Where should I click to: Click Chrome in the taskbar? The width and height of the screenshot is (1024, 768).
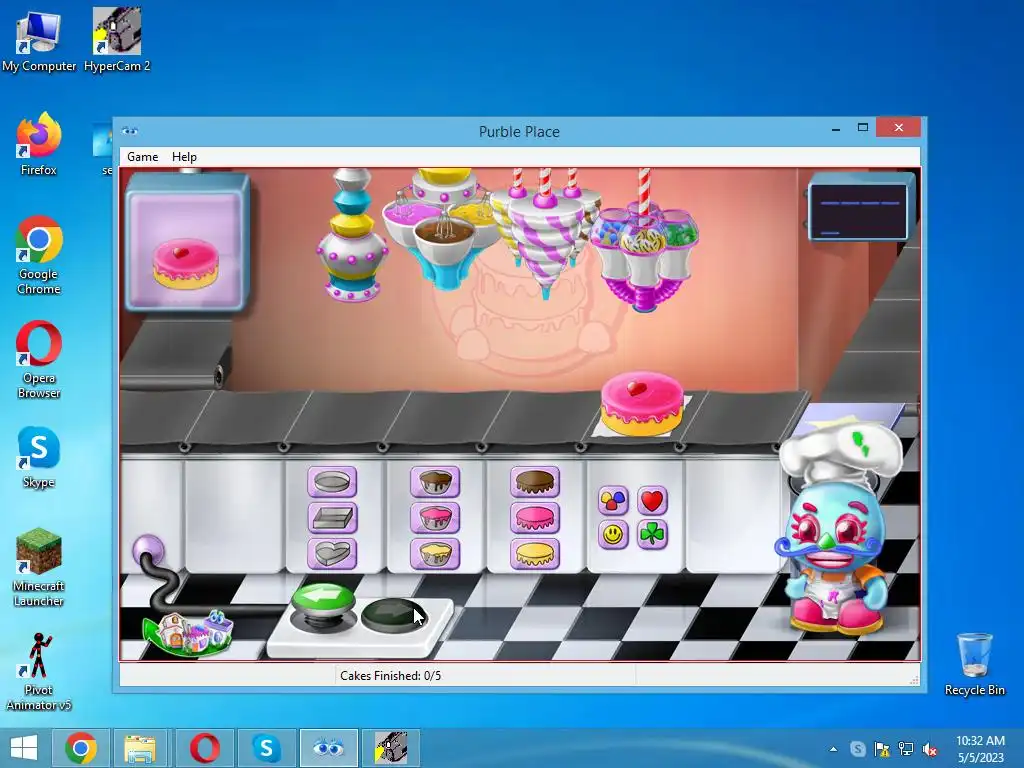81,748
